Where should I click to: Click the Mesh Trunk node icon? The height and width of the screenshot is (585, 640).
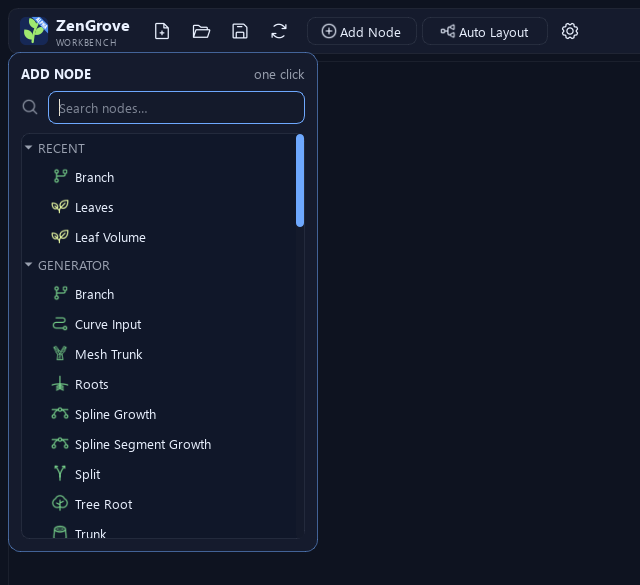click(60, 353)
